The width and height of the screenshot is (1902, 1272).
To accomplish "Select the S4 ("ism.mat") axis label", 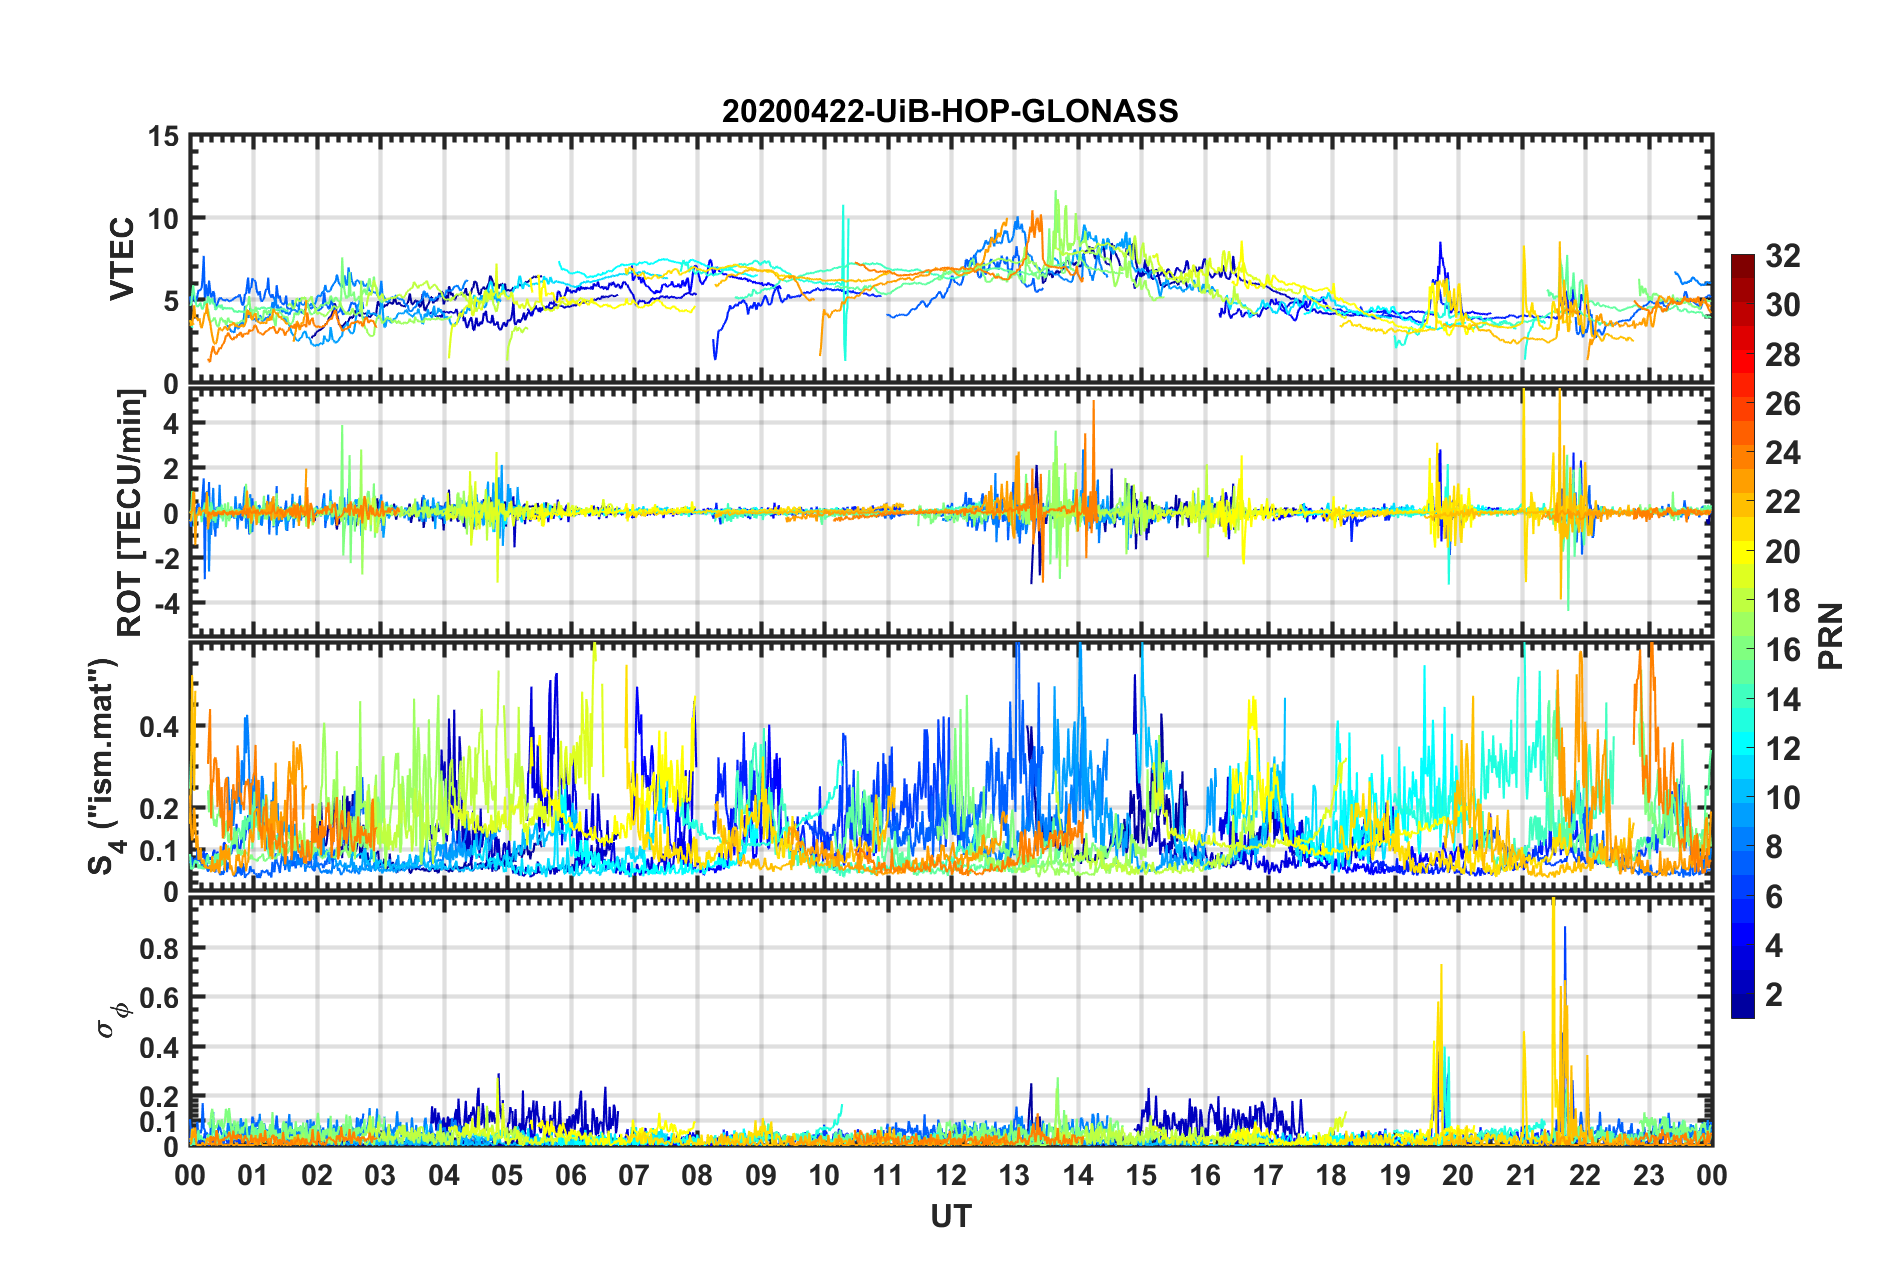I will click(x=104, y=767).
